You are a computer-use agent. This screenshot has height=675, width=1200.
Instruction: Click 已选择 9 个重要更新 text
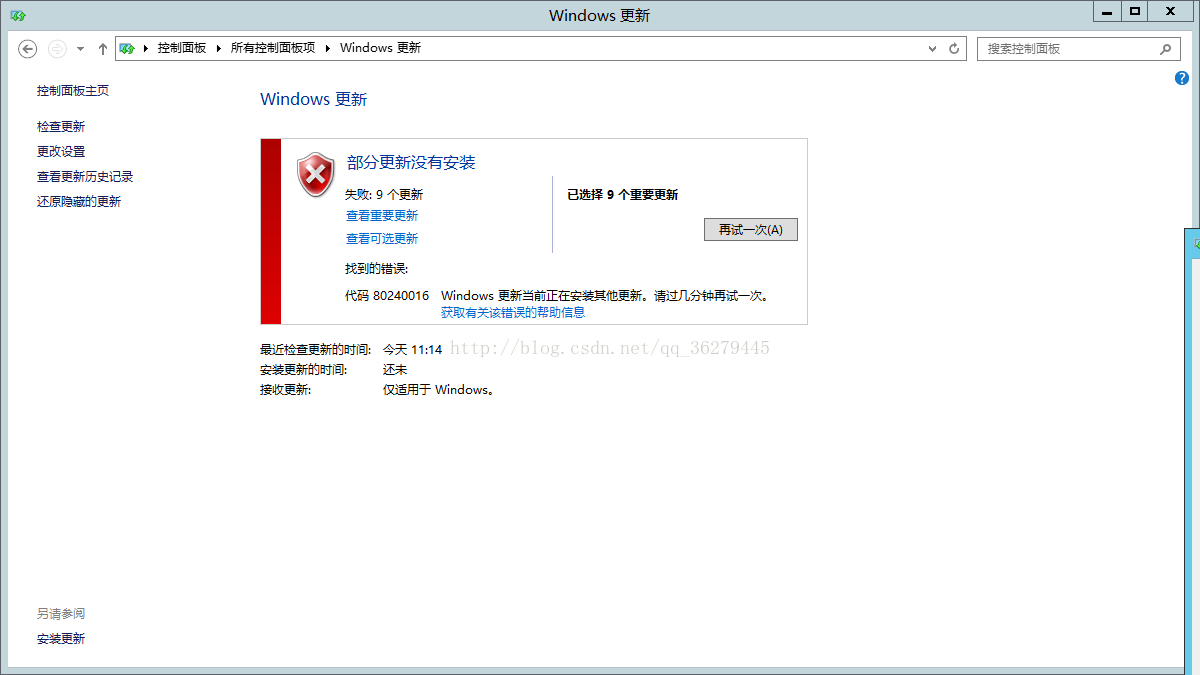click(623, 195)
